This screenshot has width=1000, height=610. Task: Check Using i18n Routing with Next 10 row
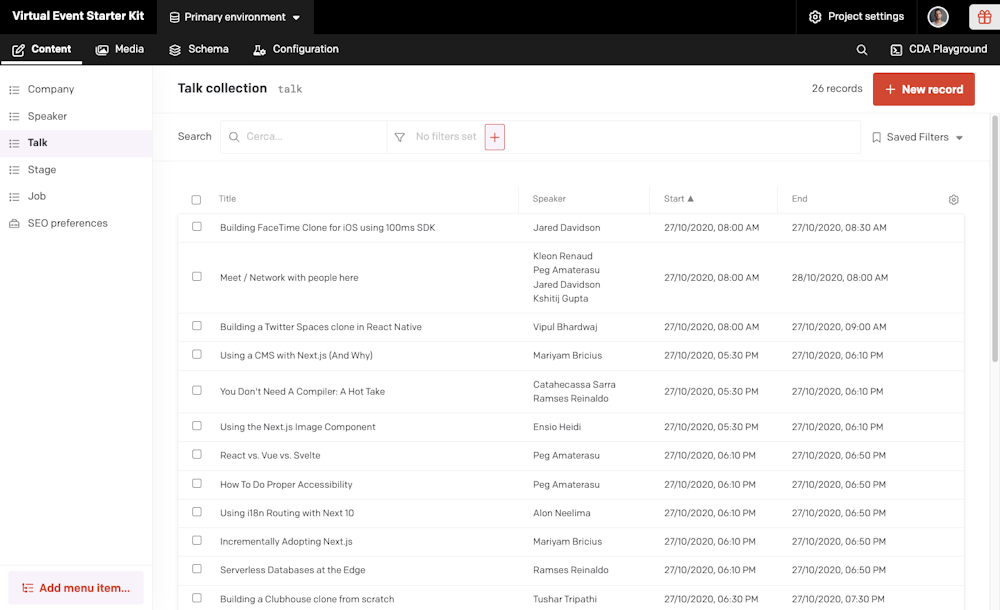point(196,512)
